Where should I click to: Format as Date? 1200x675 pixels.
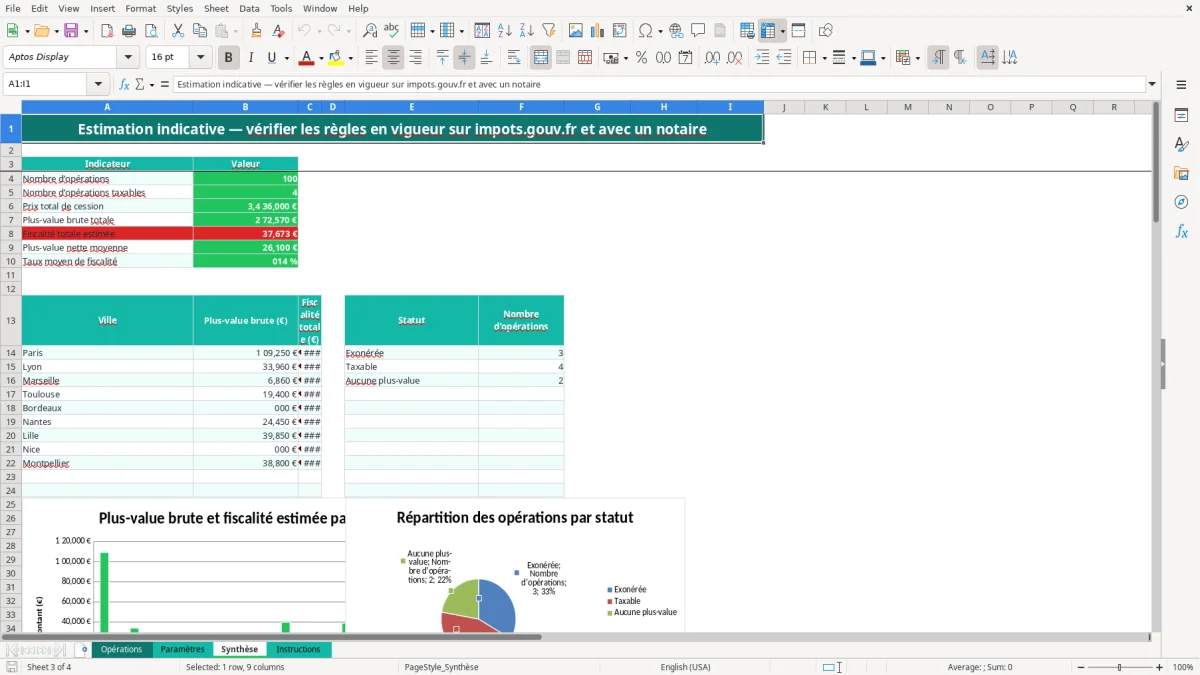pos(685,58)
